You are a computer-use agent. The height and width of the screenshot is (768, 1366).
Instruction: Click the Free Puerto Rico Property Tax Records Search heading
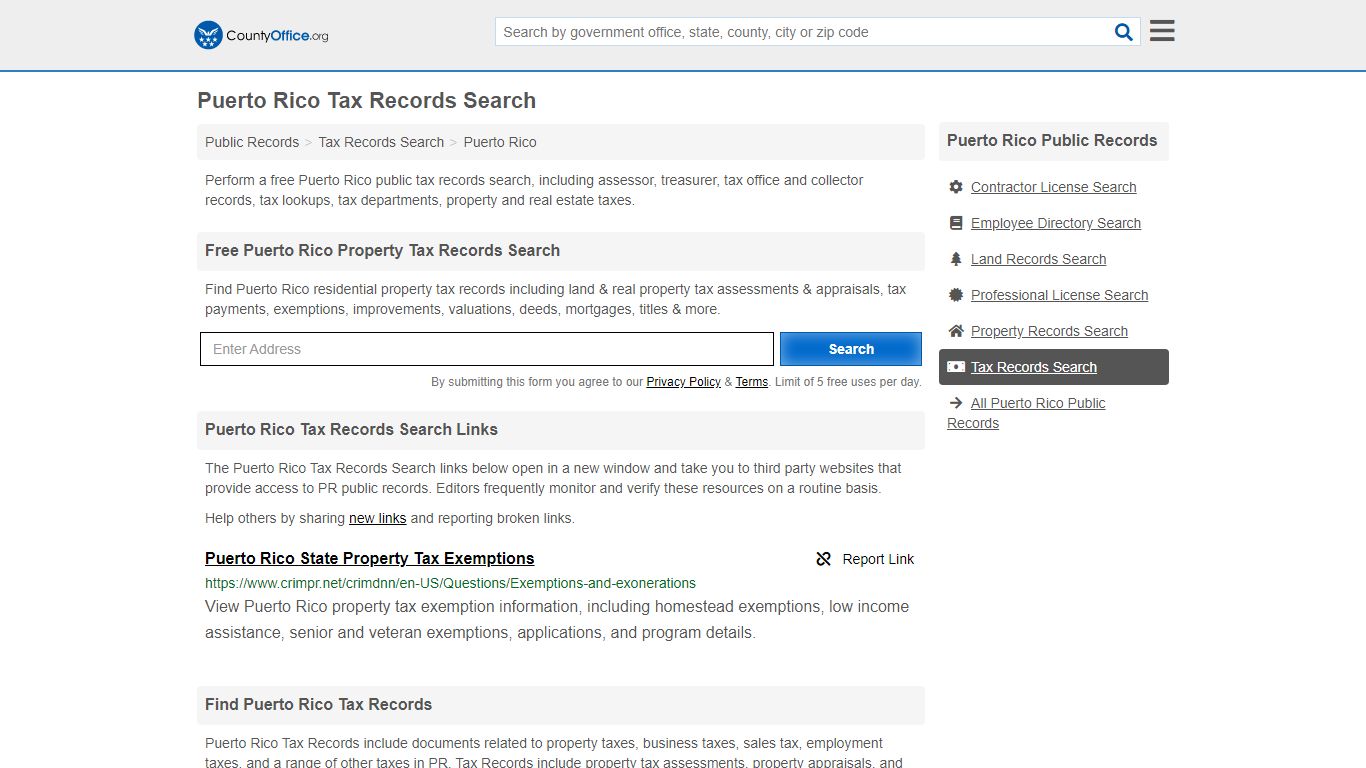[x=382, y=251]
